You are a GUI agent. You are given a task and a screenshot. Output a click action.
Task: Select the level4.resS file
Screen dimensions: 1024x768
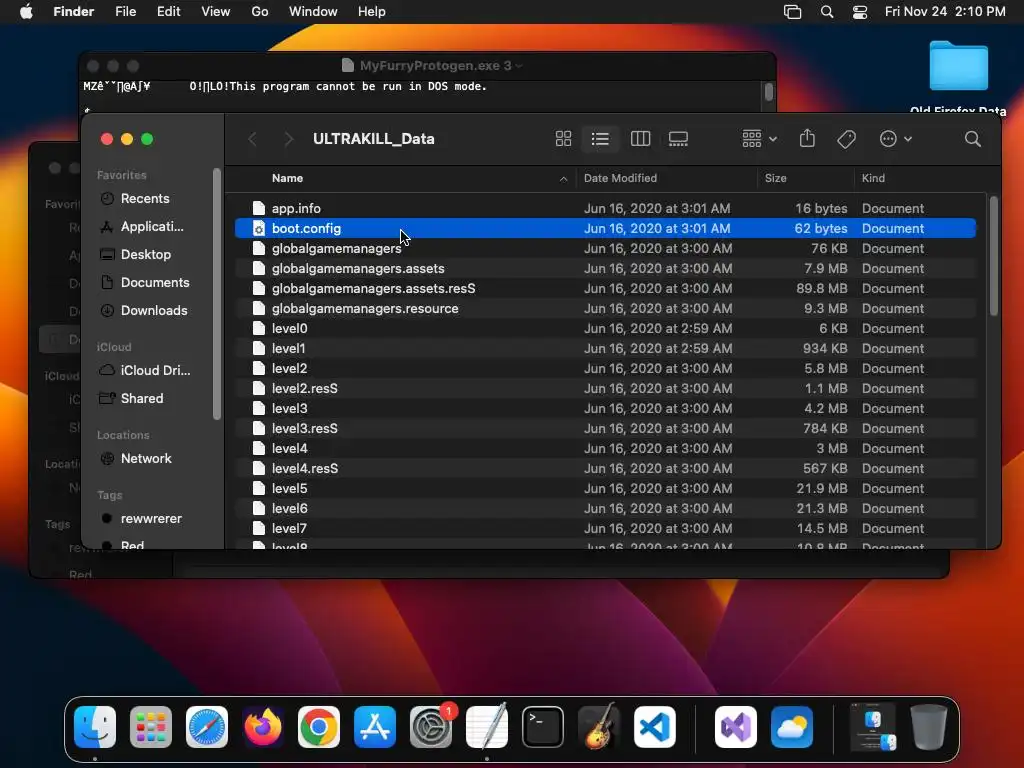605,468
